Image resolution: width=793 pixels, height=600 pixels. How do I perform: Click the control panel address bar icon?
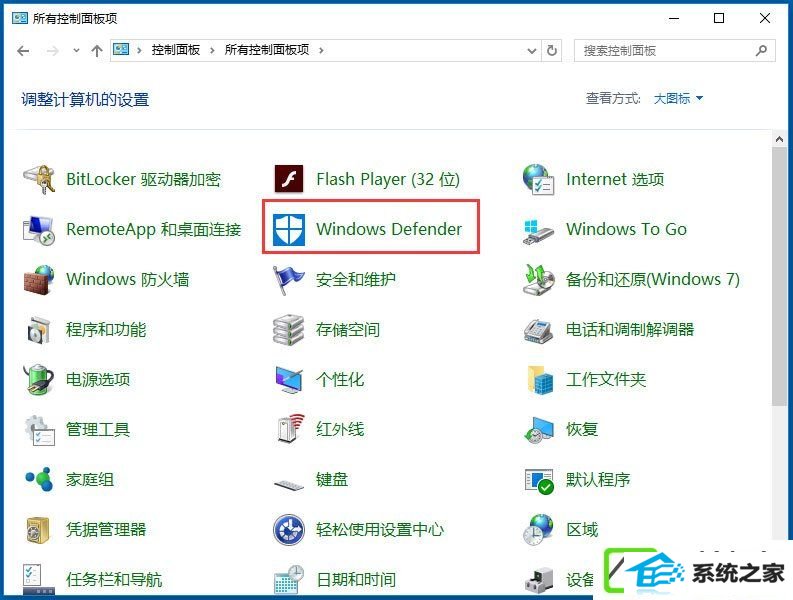click(x=121, y=50)
